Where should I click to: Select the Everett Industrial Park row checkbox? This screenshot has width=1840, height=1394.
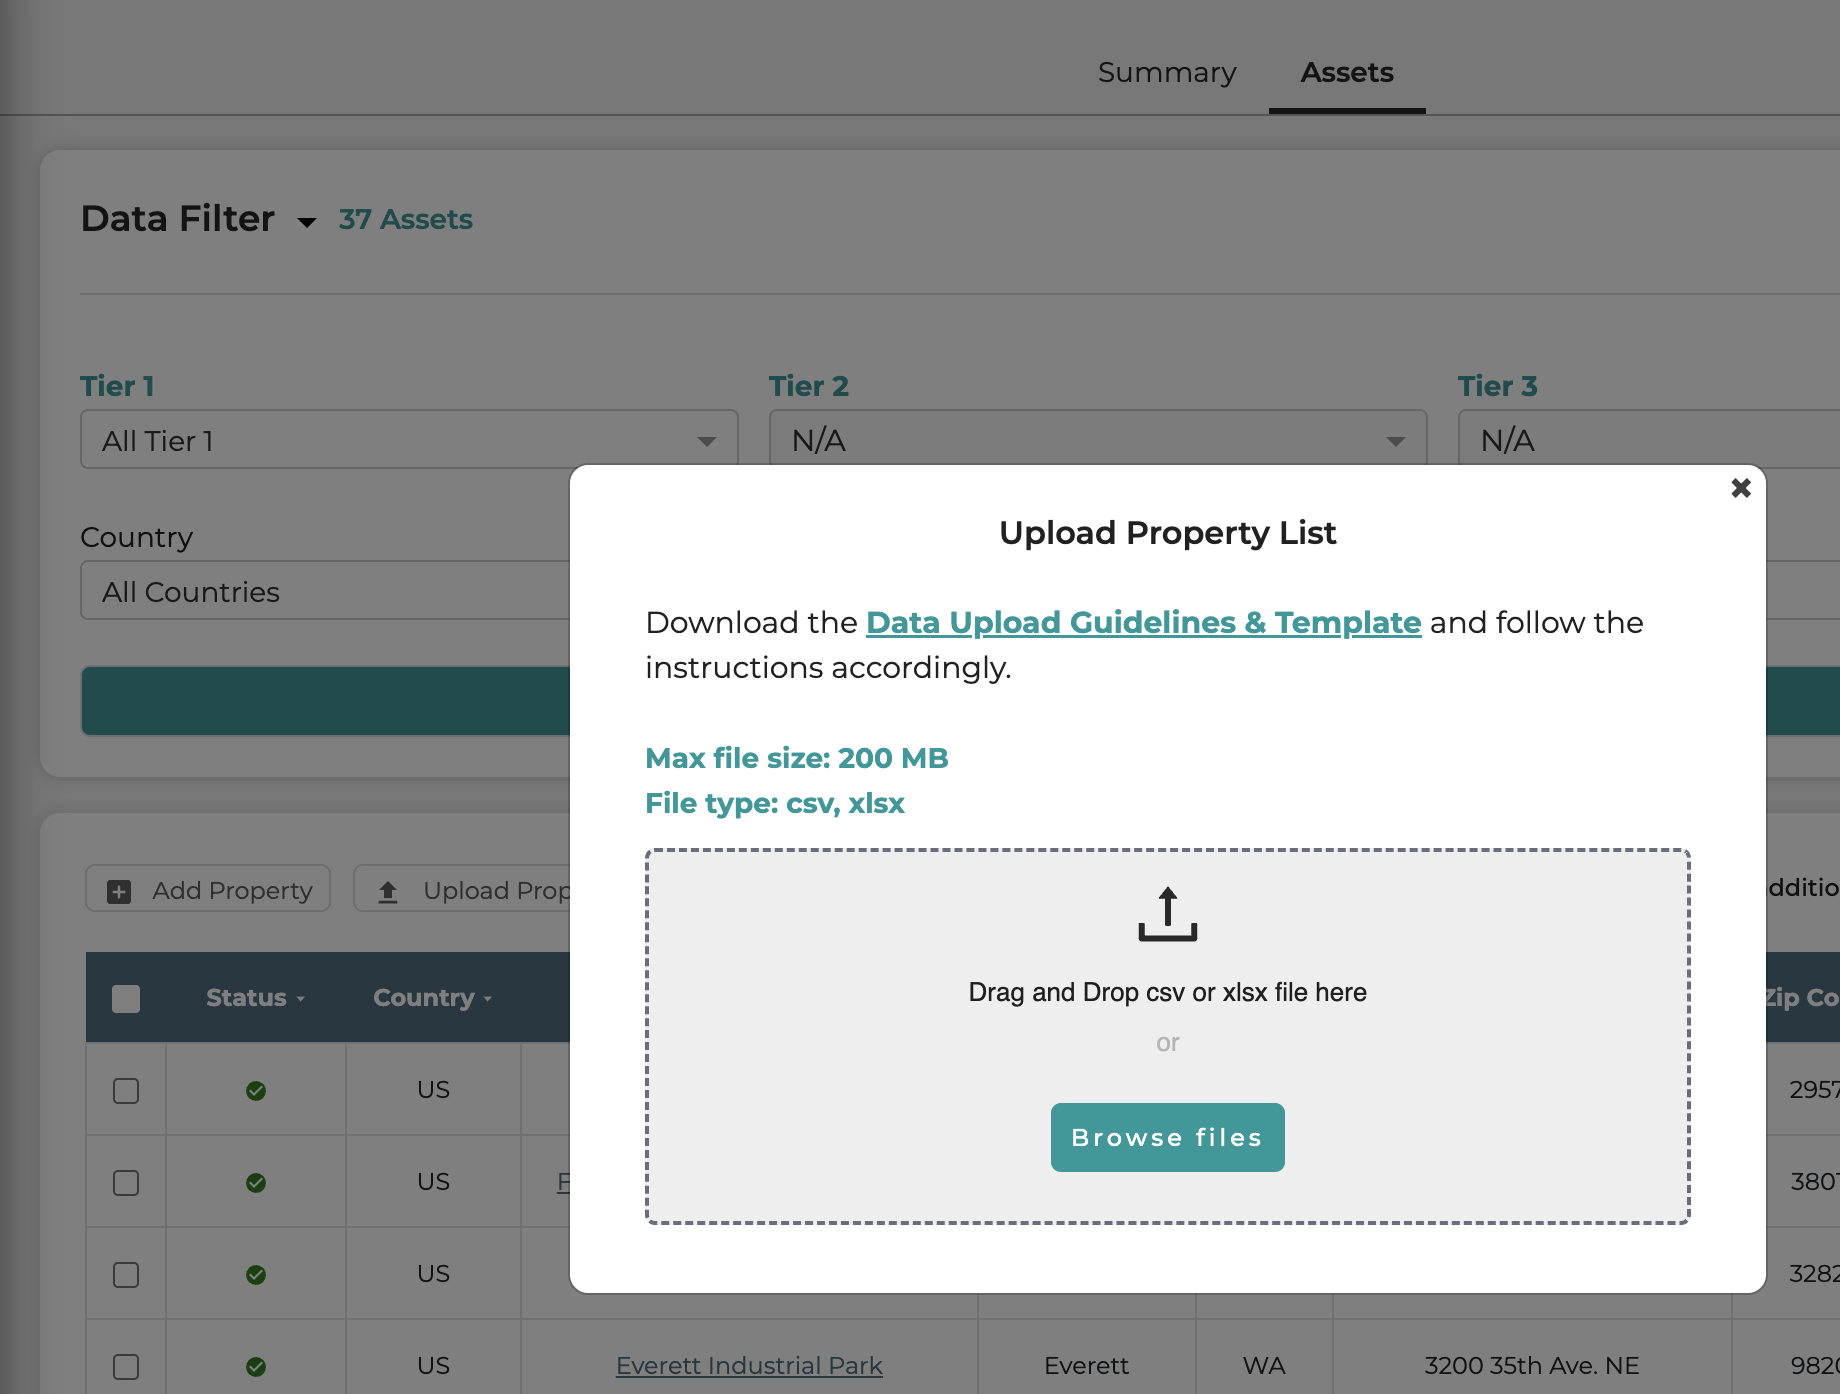(126, 1366)
